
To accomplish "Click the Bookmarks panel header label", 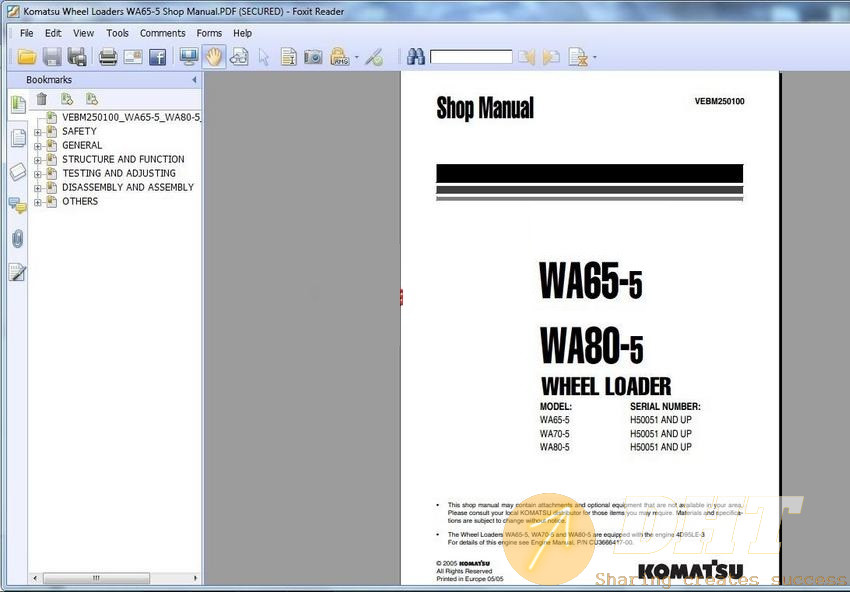I will point(49,80).
